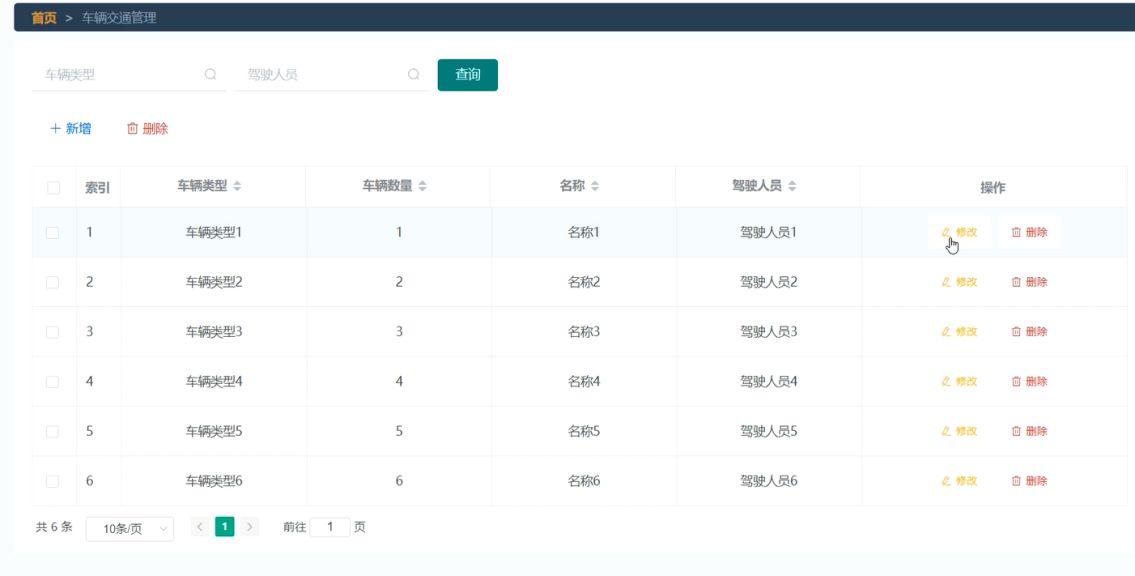Screen dimensions: 1135x576
Task: Click the blue 新增 add button
Action: tap(71, 129)
